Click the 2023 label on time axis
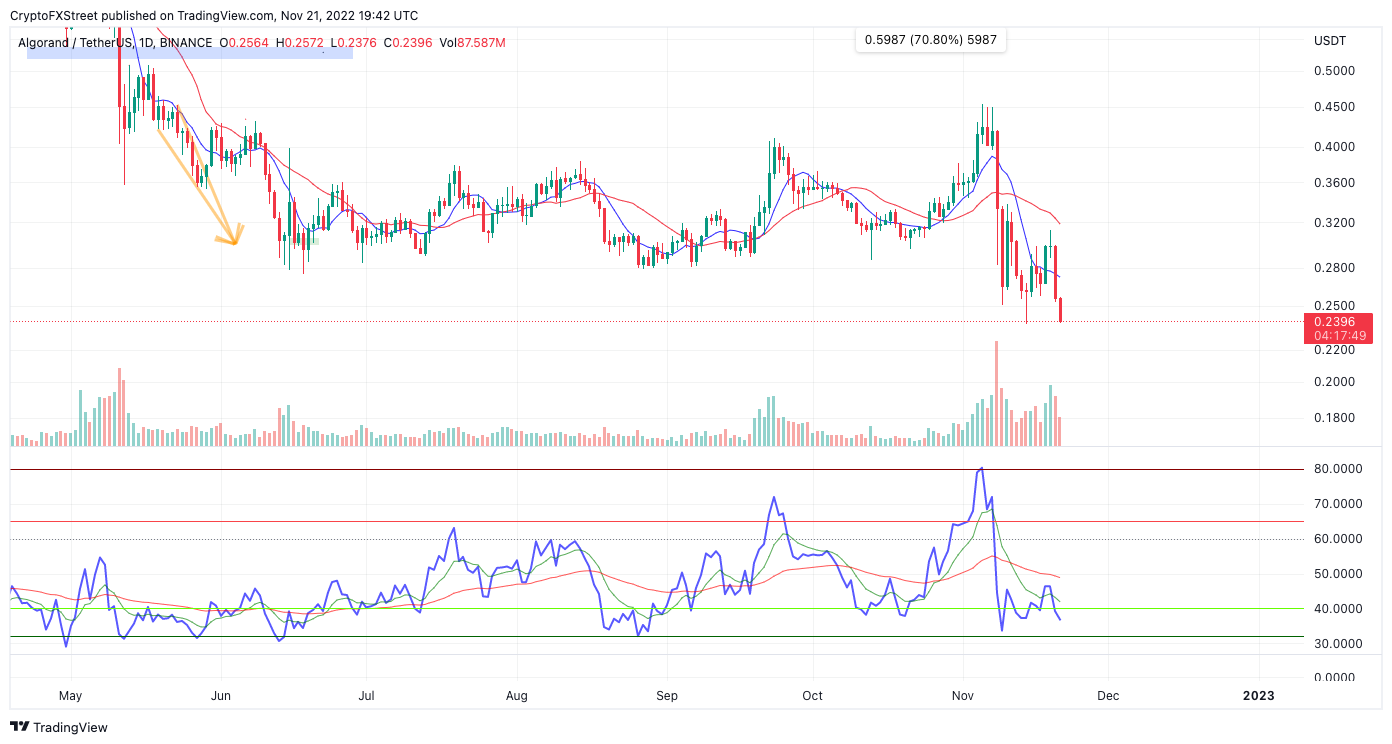Image resolution: width=1392 pixels, height=744 pixels. pyautogui.click(x=1258, y=695)
